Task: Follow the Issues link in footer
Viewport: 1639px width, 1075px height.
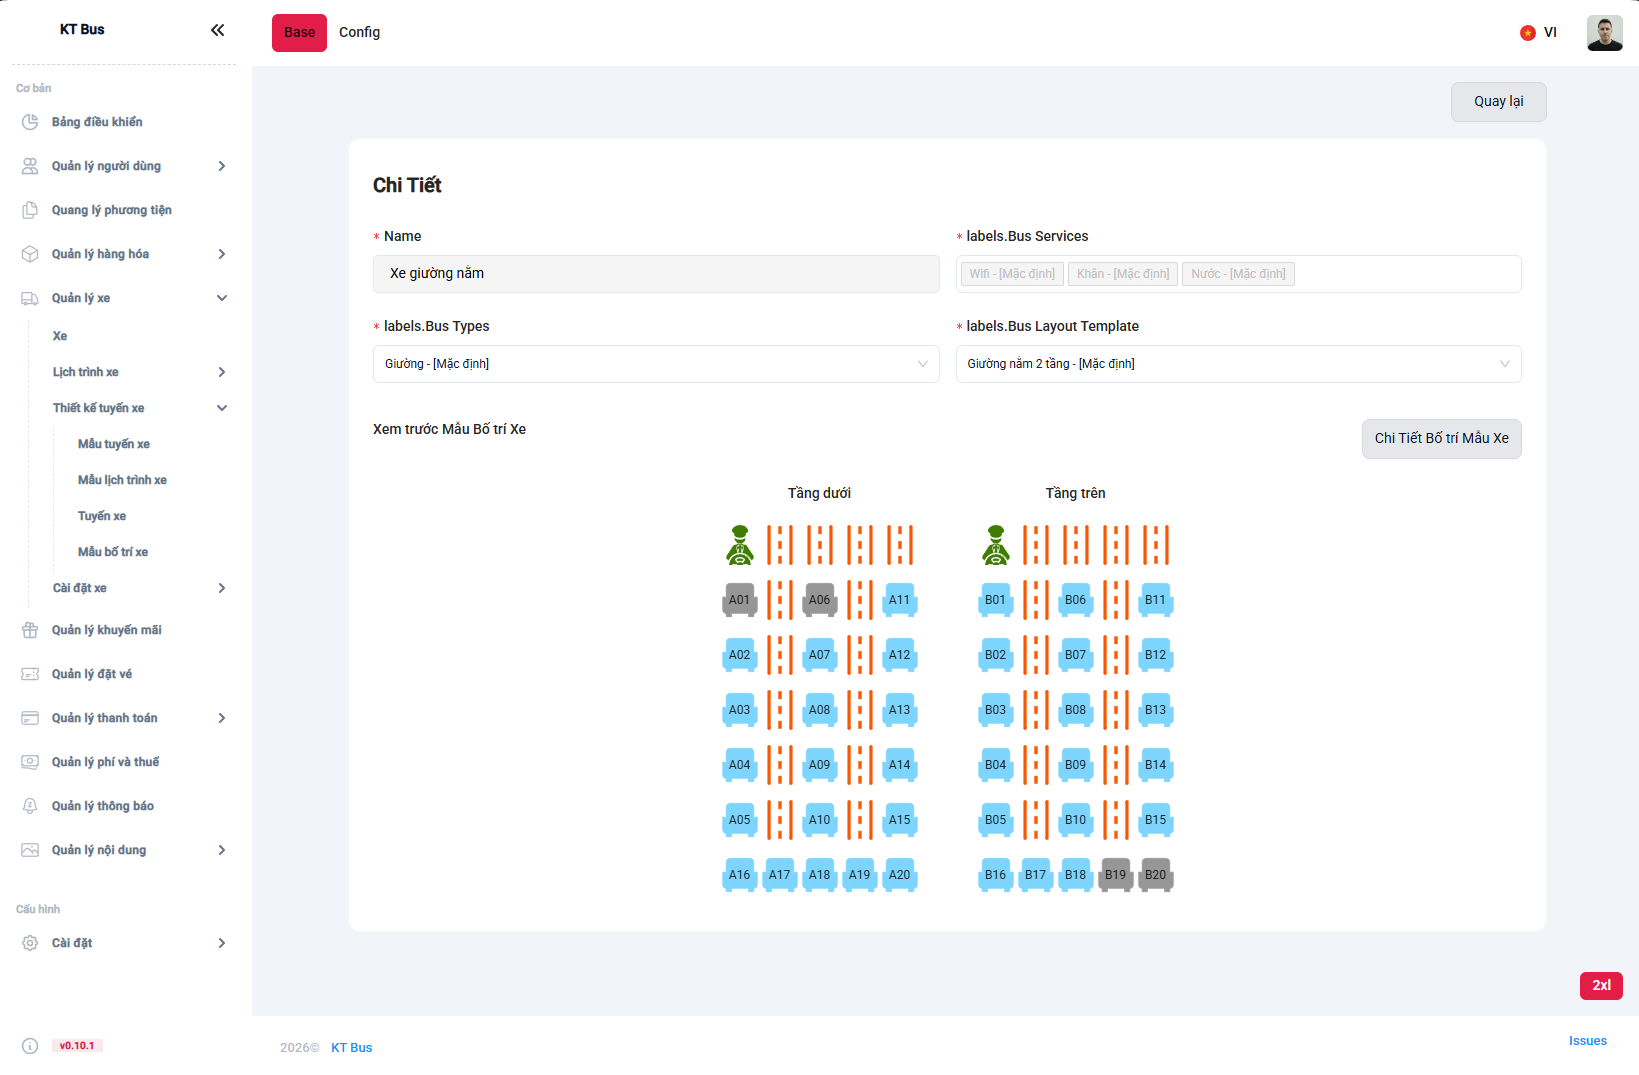Action: [x=1587, y=1041]
